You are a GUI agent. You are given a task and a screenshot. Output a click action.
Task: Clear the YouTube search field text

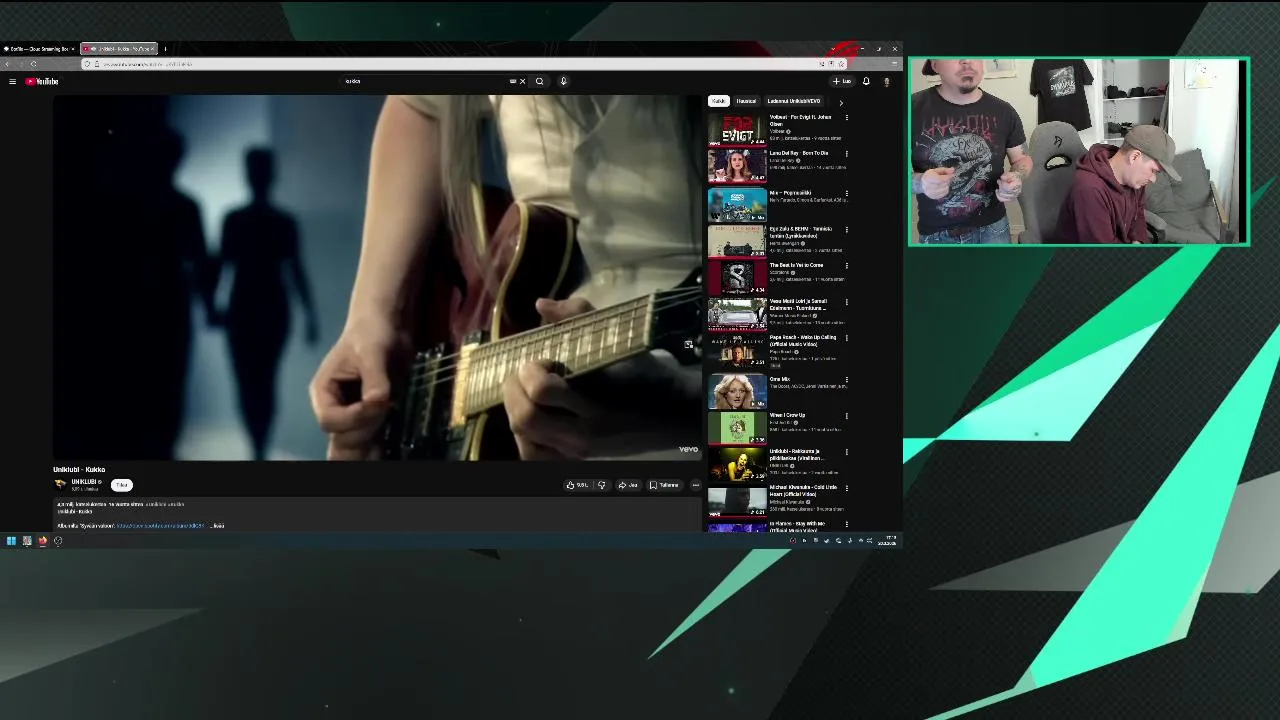pyautogui.click(x=522, y=81)
